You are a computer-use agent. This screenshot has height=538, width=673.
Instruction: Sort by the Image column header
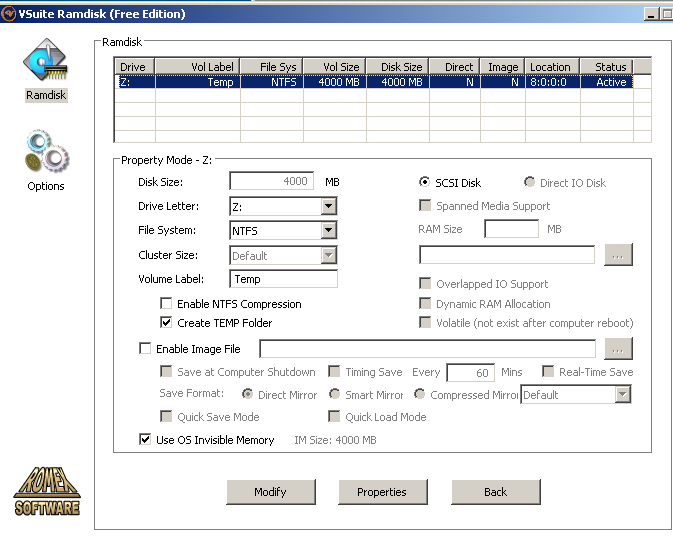[x=503, y=67]
